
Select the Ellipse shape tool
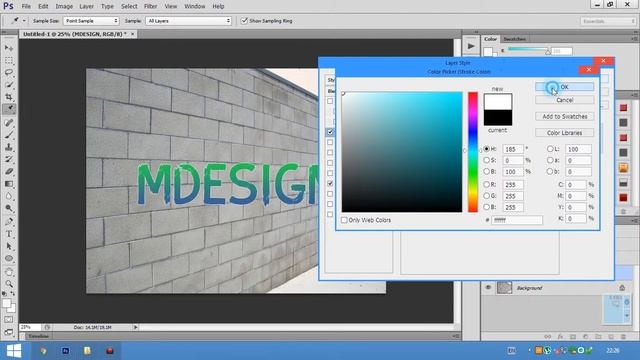pyautogui.click(x=9, y=258)
